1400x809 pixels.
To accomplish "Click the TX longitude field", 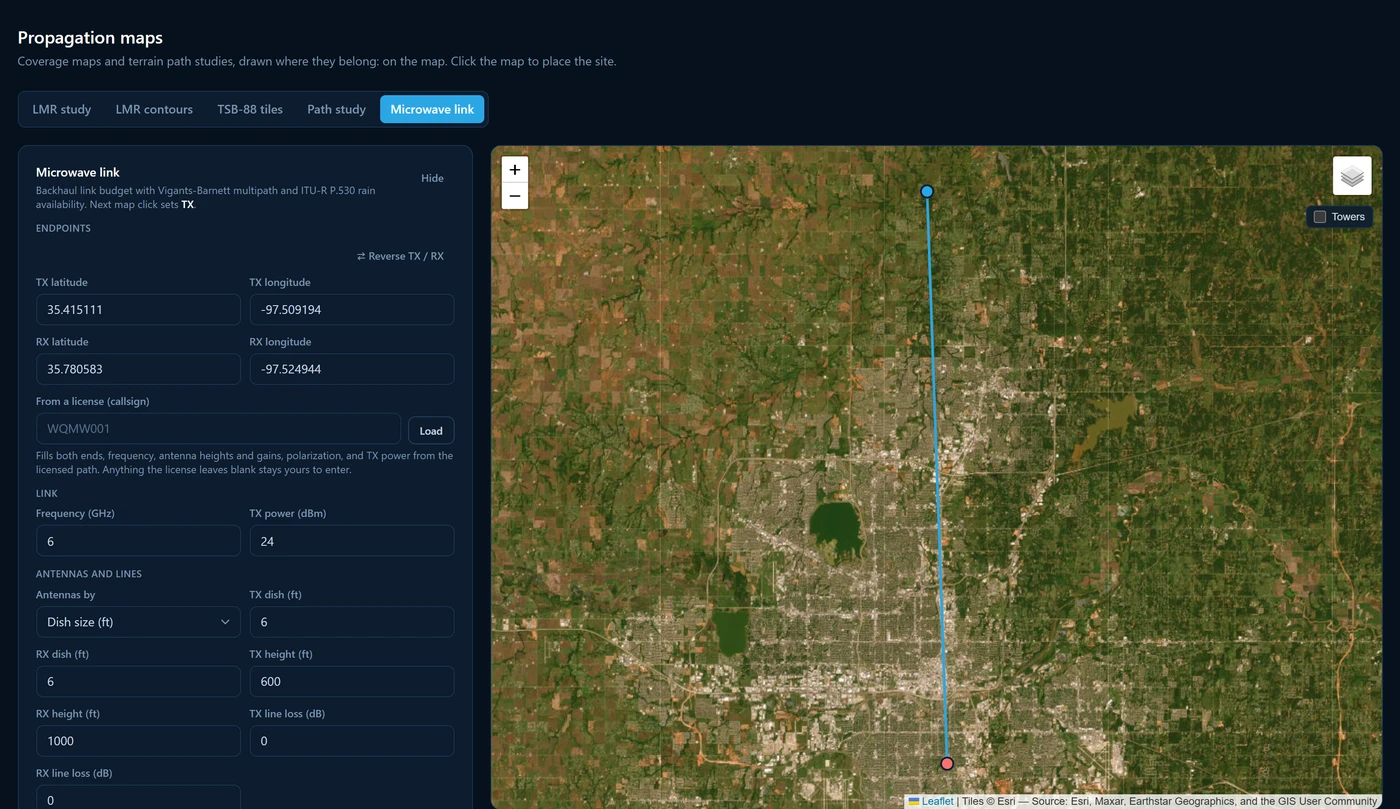I will (352, 310).
